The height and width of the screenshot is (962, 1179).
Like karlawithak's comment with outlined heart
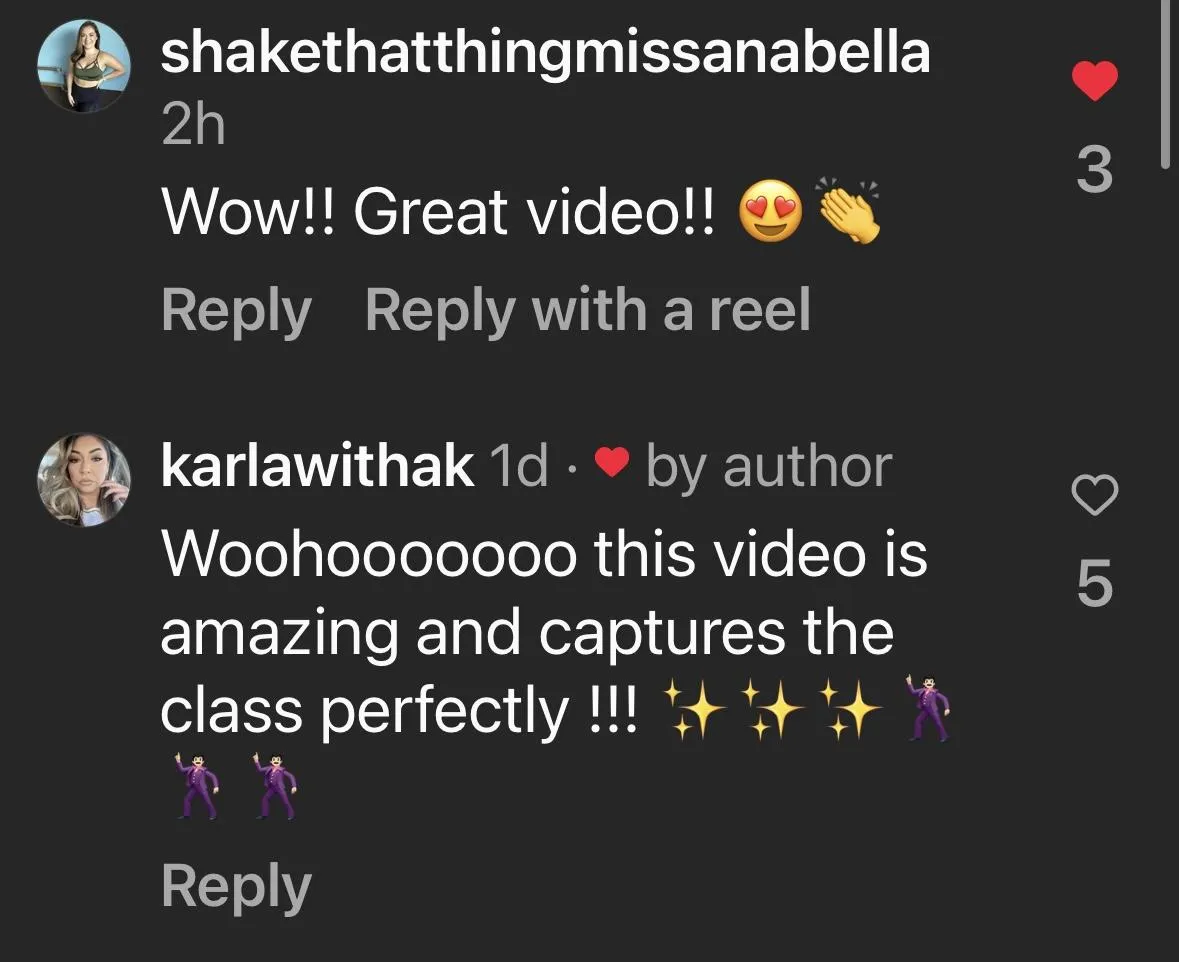pyautogui.click(x=1094, y=495)
